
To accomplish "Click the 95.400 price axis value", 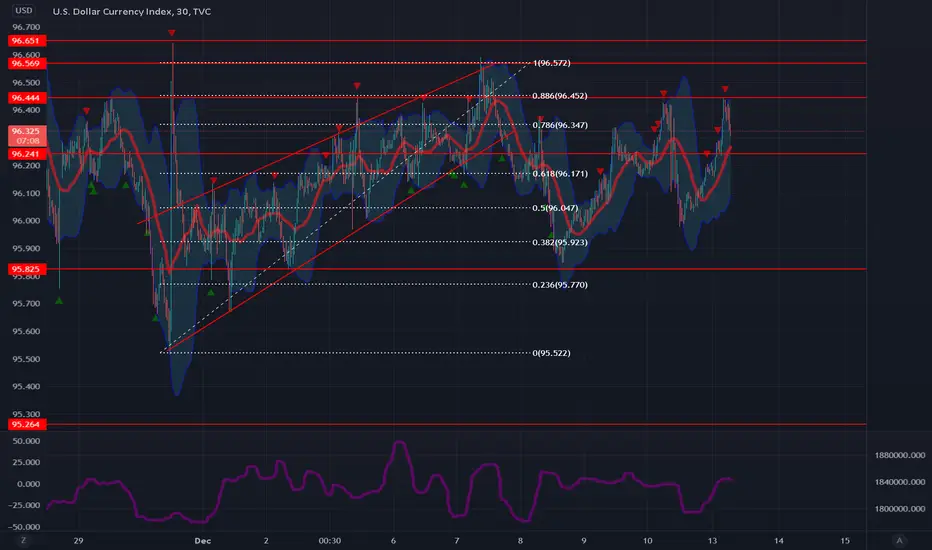I will tap(26, 386).
